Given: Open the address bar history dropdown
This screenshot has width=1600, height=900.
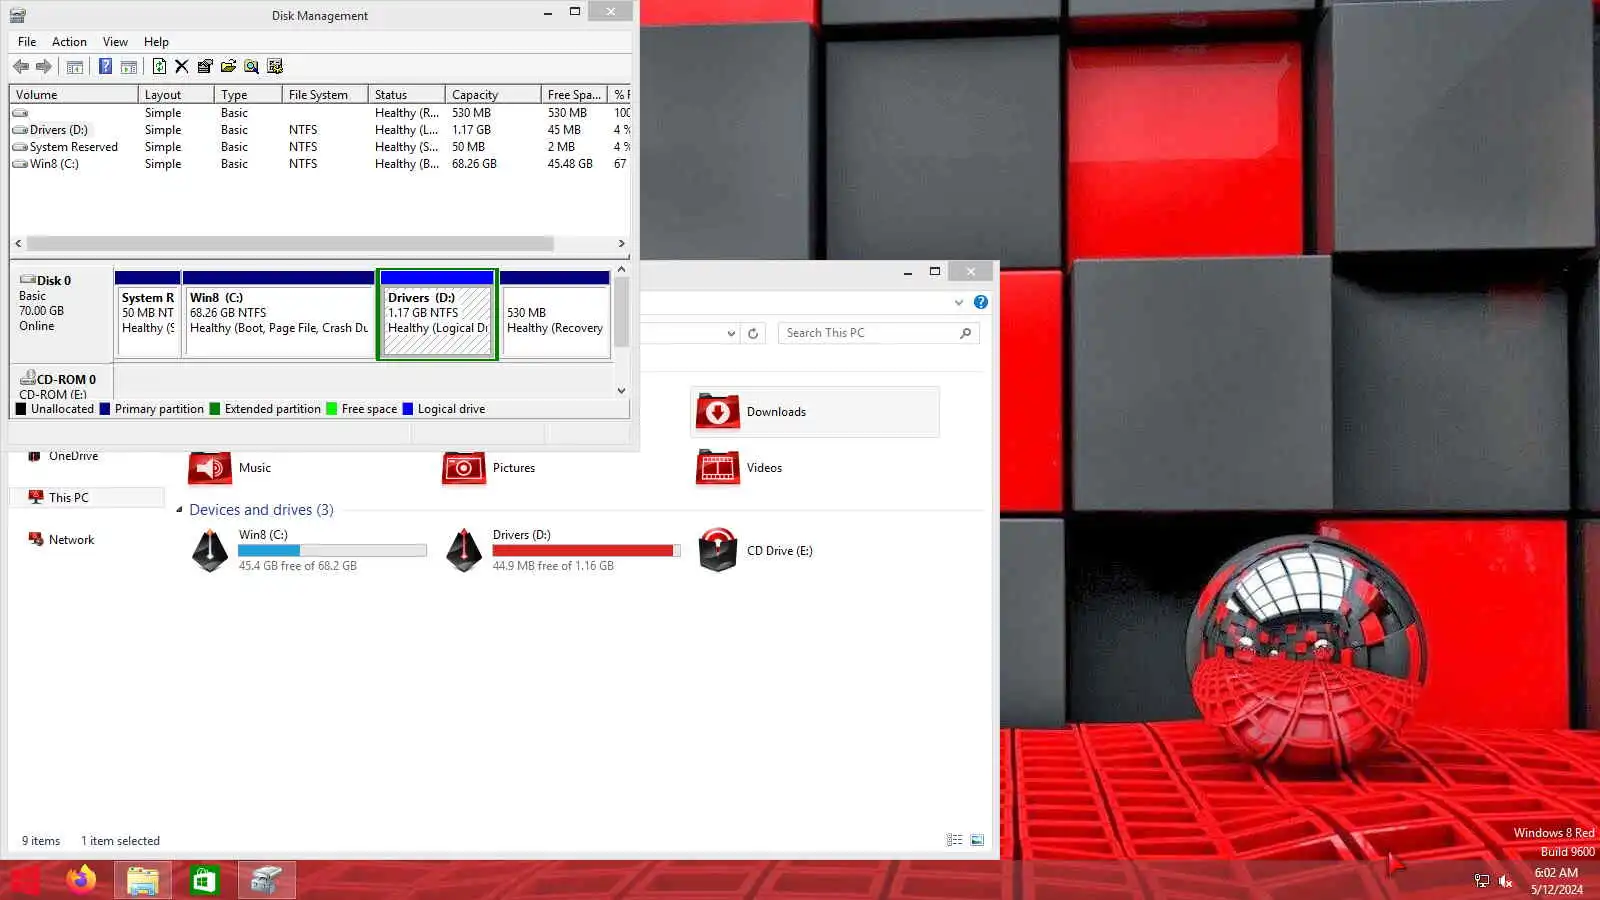Looking at the screenshot, I should pos(731,334).
